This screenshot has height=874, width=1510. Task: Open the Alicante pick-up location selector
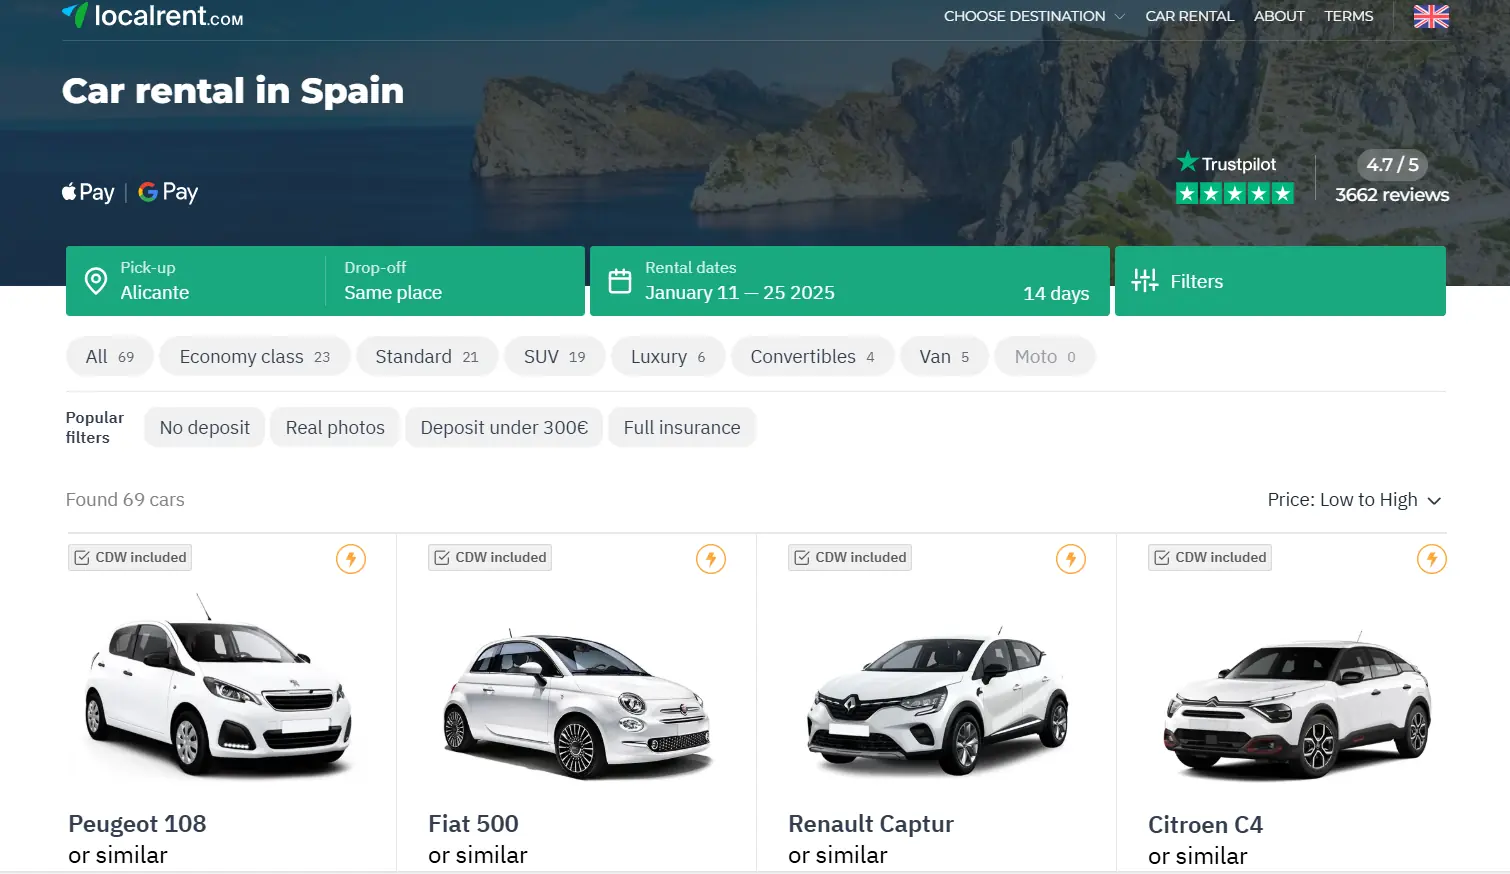pyautogui.click(x=196, y=281)
